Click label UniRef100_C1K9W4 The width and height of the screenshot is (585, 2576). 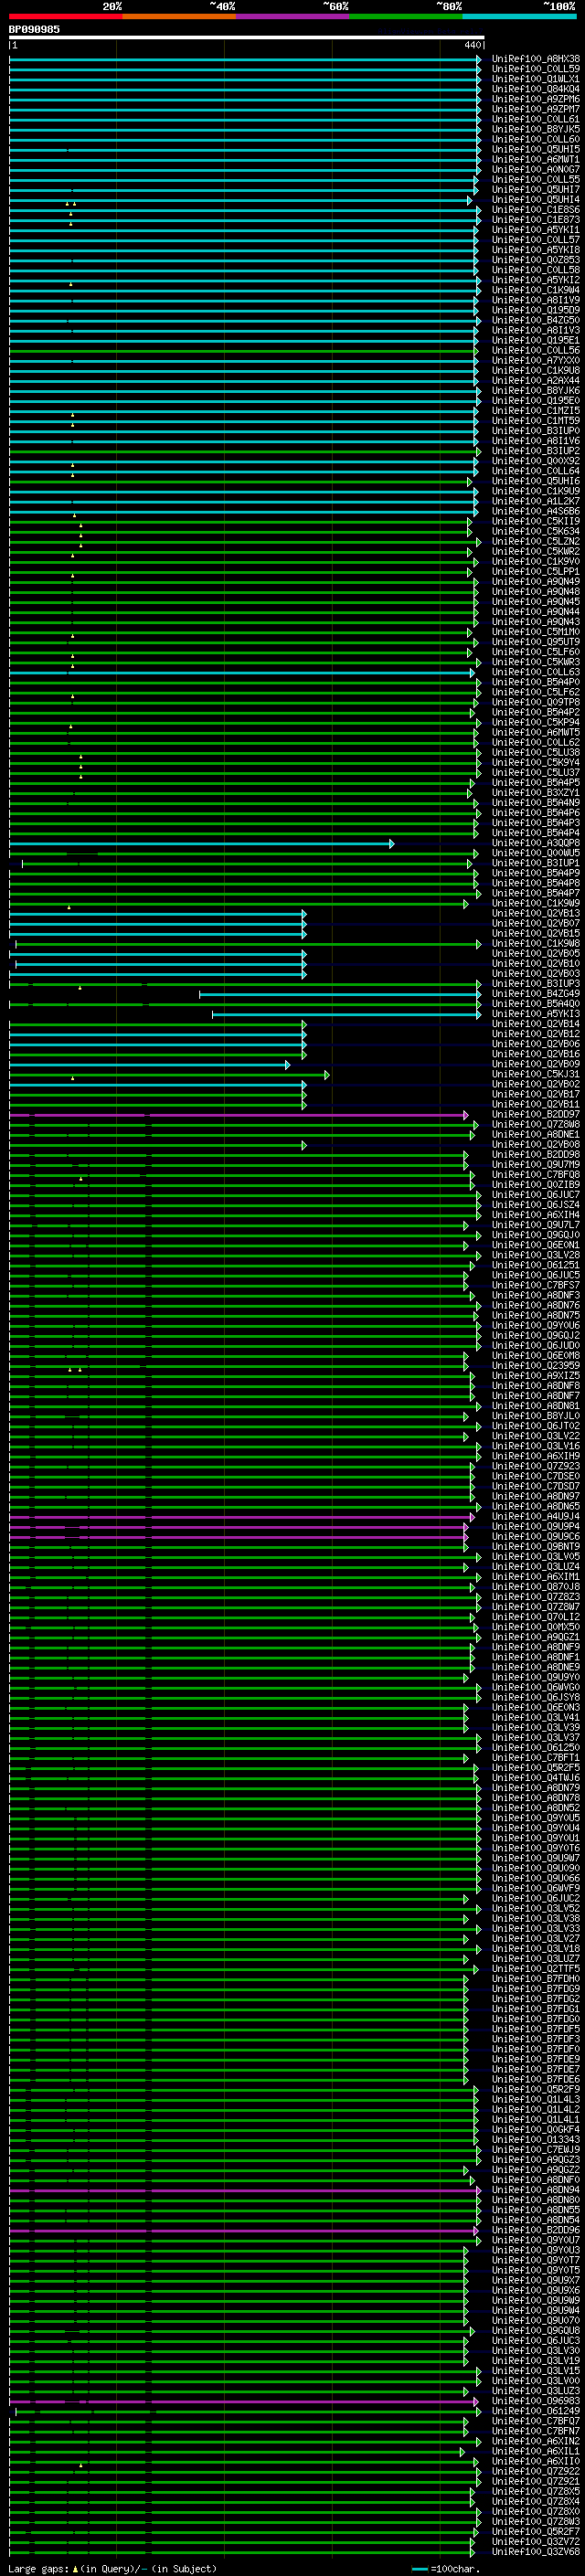point(536,290)
